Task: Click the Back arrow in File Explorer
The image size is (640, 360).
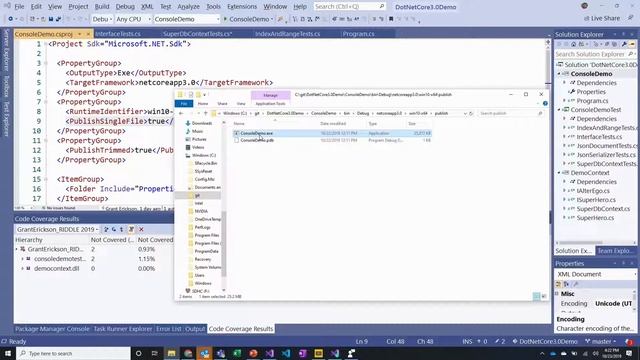Action: (x=181, y=113)
